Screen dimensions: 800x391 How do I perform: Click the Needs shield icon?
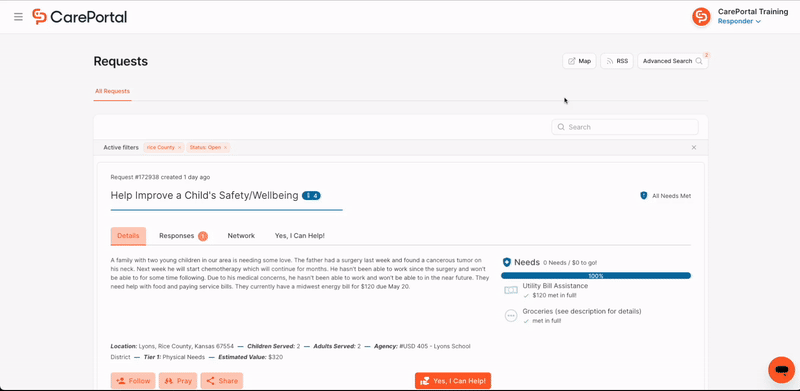[x=506, y=262]
